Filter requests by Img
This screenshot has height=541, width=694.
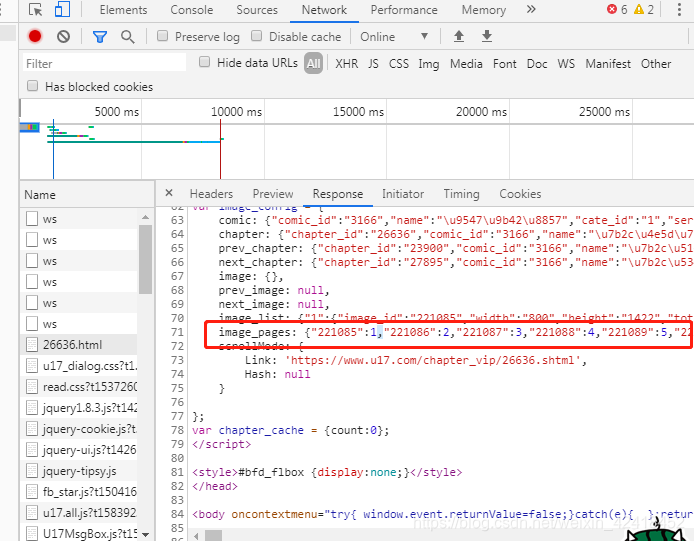click(x=428, y=64)
